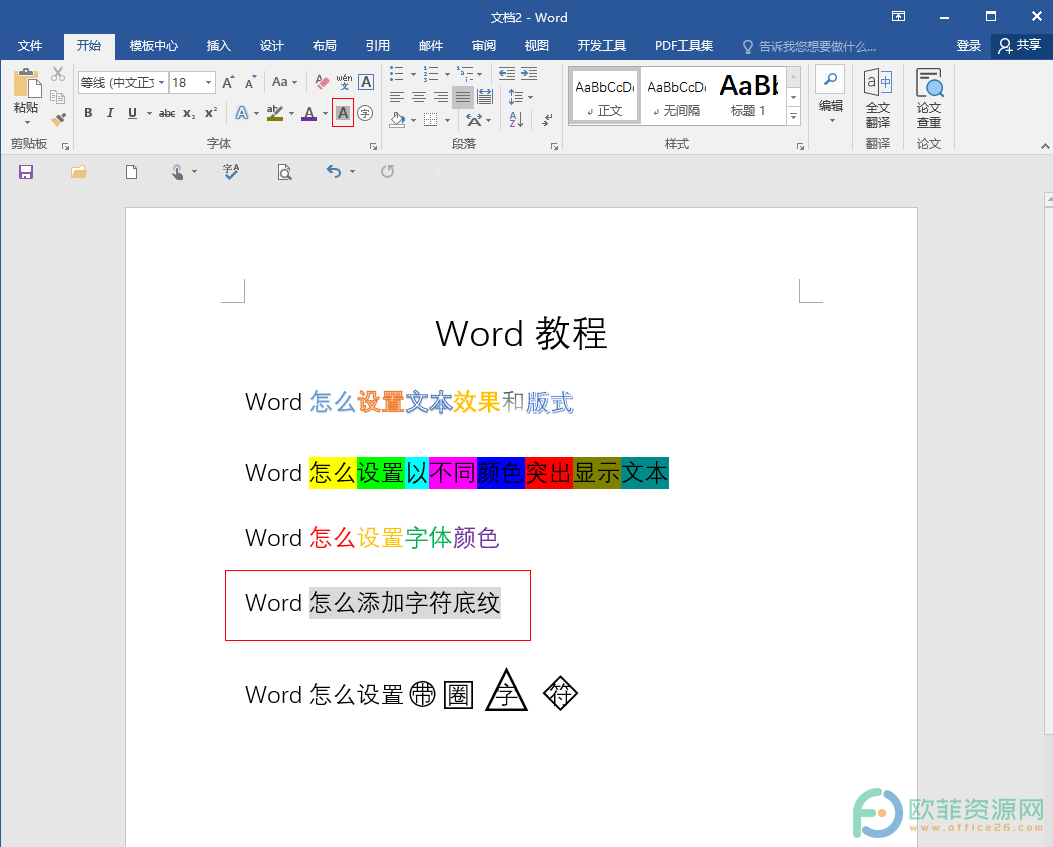The height and width of the screenshot is (847, 1053).
Task: Open the Font dialog launcher
Action: (x=373, y=146)
